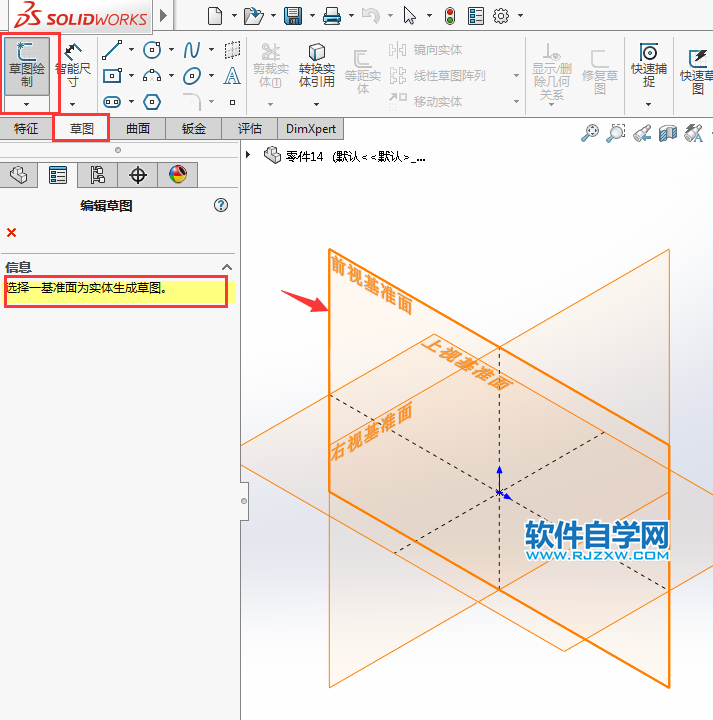Click the Rebuild traffic light icon
Viewport: 713px width, 720px height.
pos(450,16)
